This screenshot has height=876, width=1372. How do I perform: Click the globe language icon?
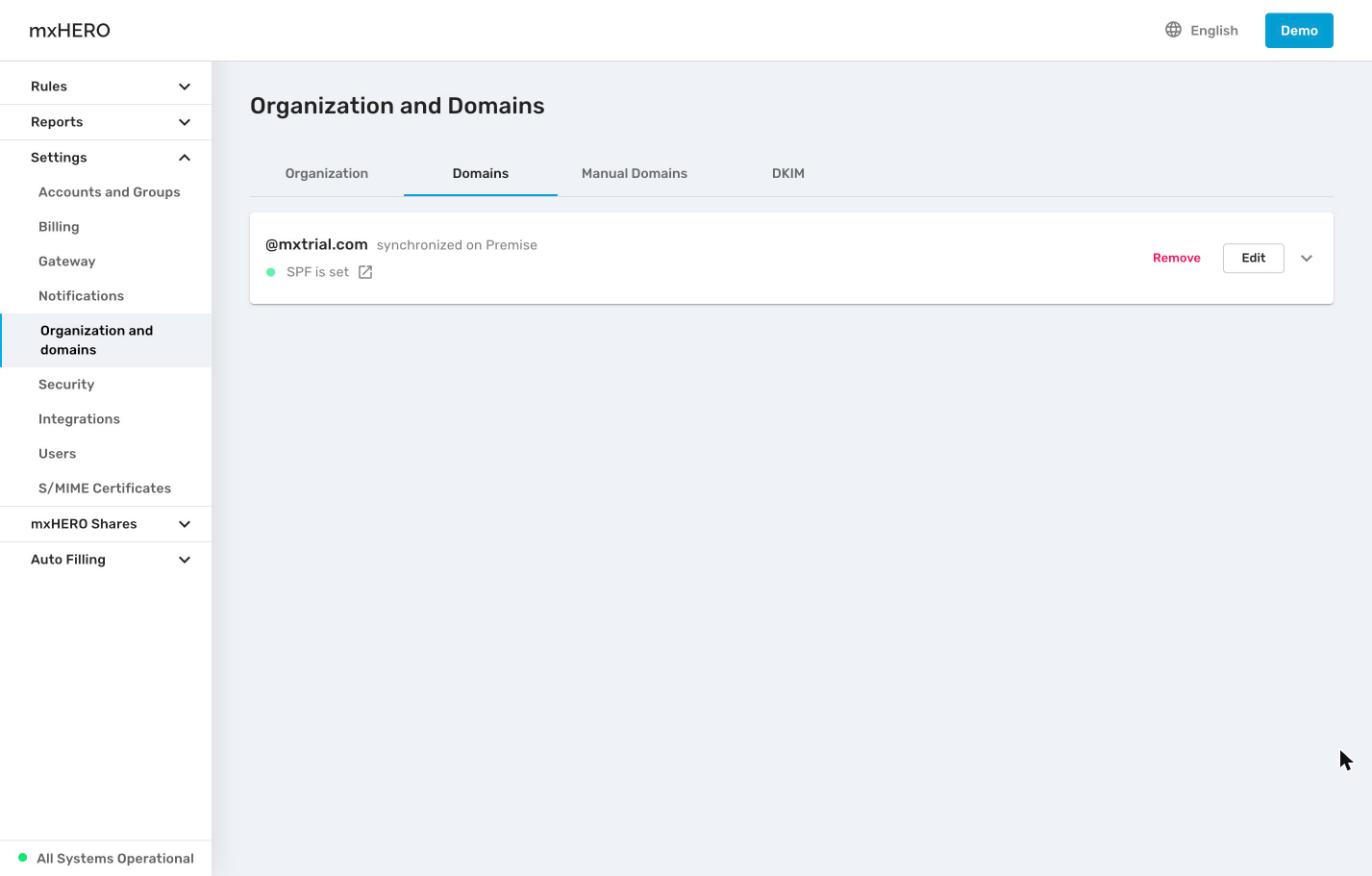(x=1173, y=30)
